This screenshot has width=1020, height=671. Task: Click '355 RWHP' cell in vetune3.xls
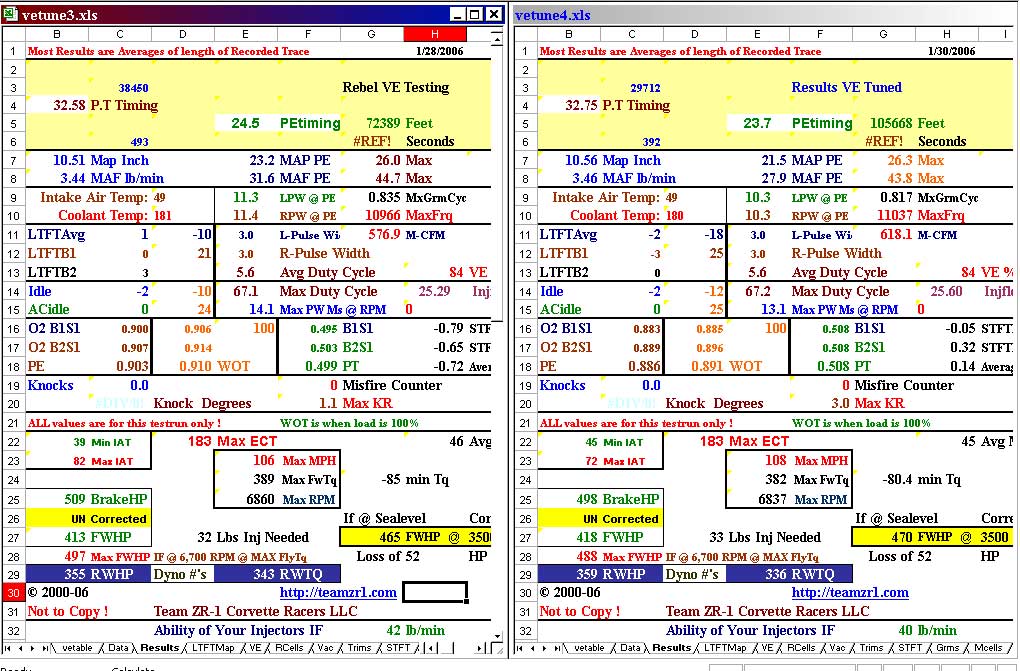click(88, 574)
